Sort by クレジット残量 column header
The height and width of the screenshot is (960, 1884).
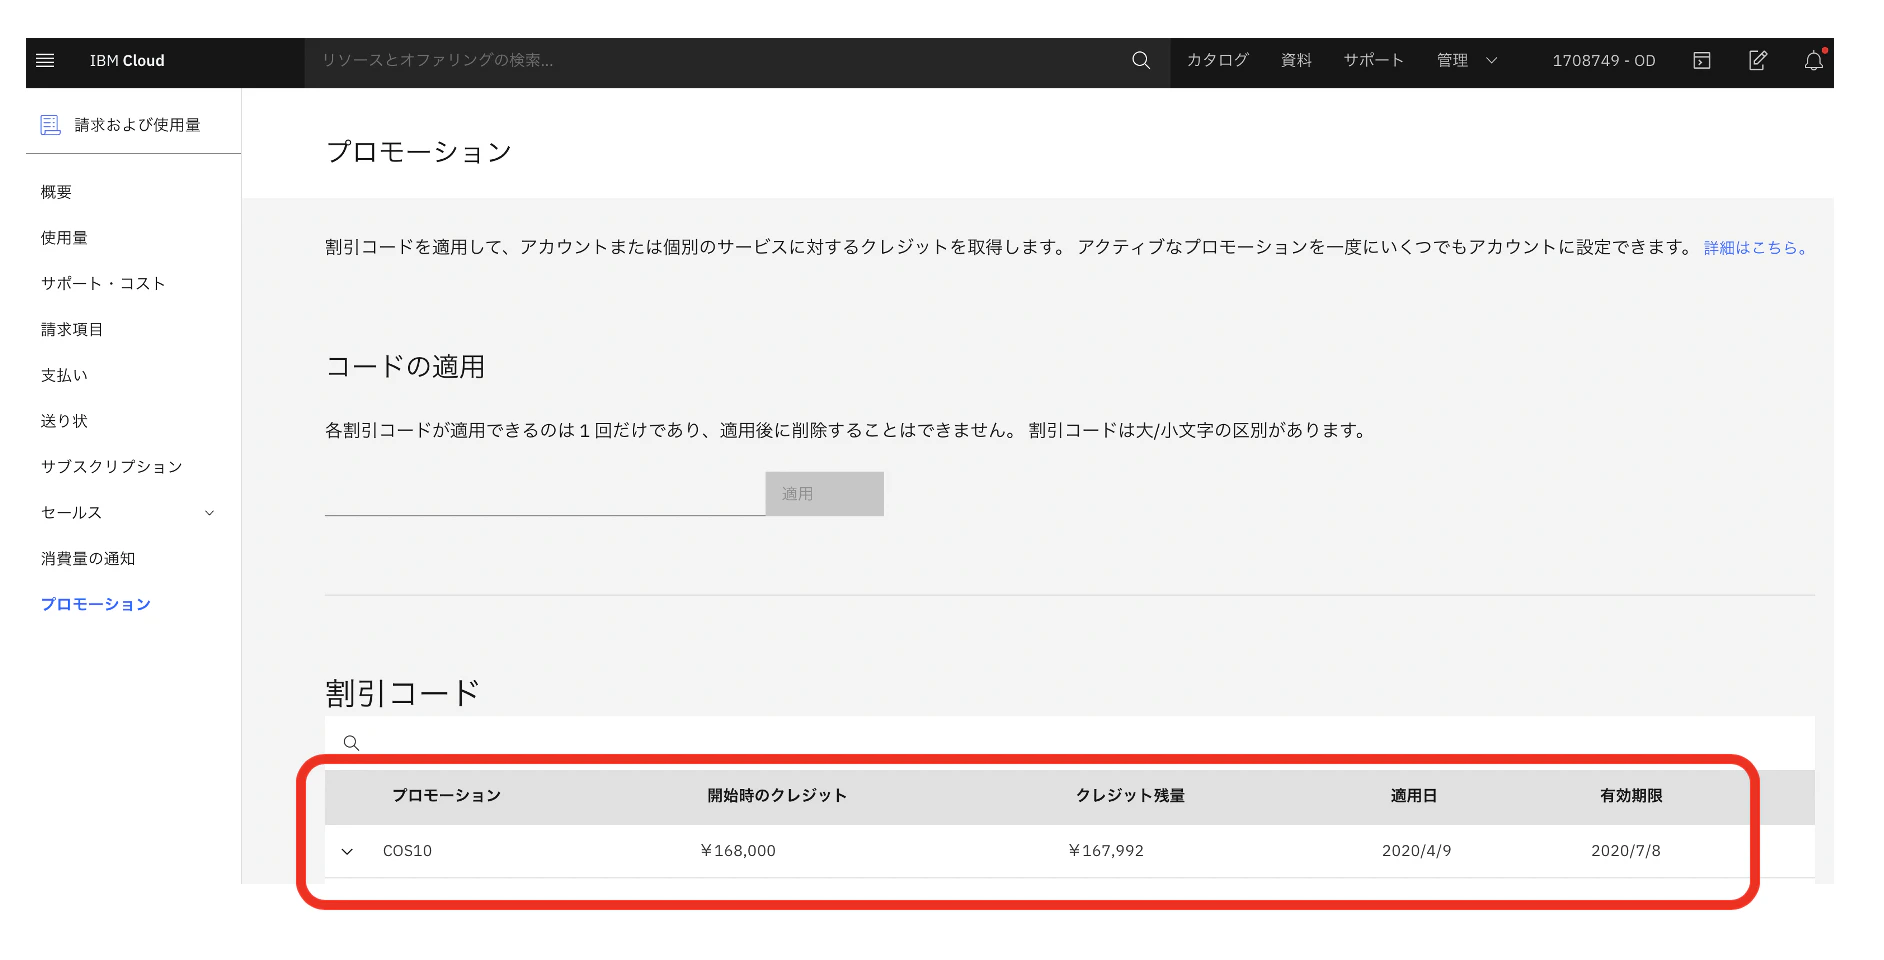1130,796
